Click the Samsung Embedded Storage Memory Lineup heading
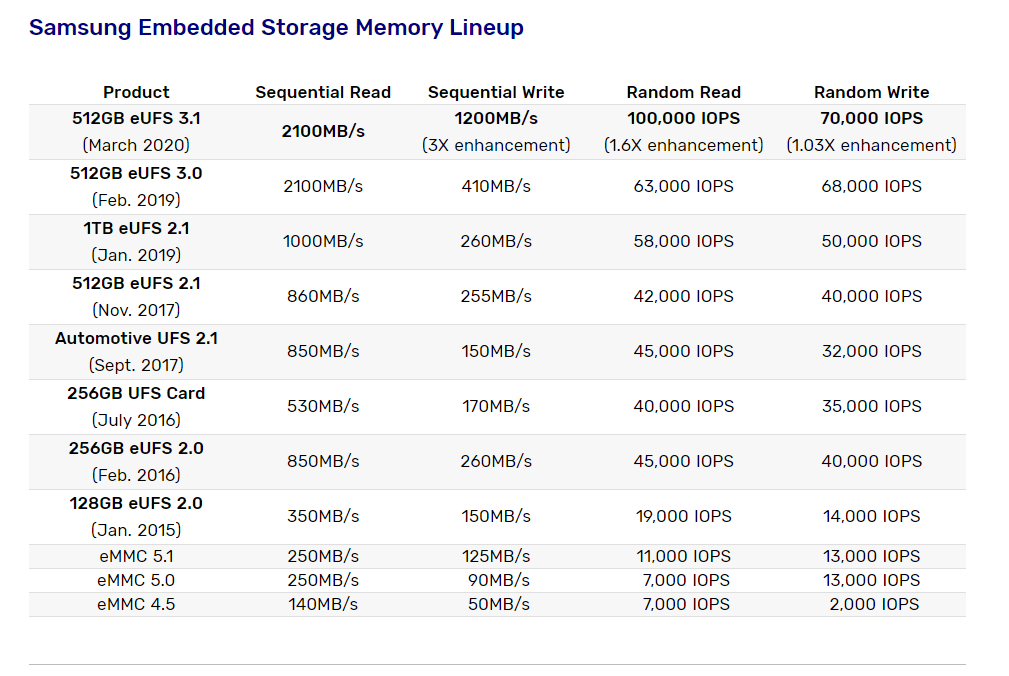This screenshot has width=1009, height=676. 276,27
